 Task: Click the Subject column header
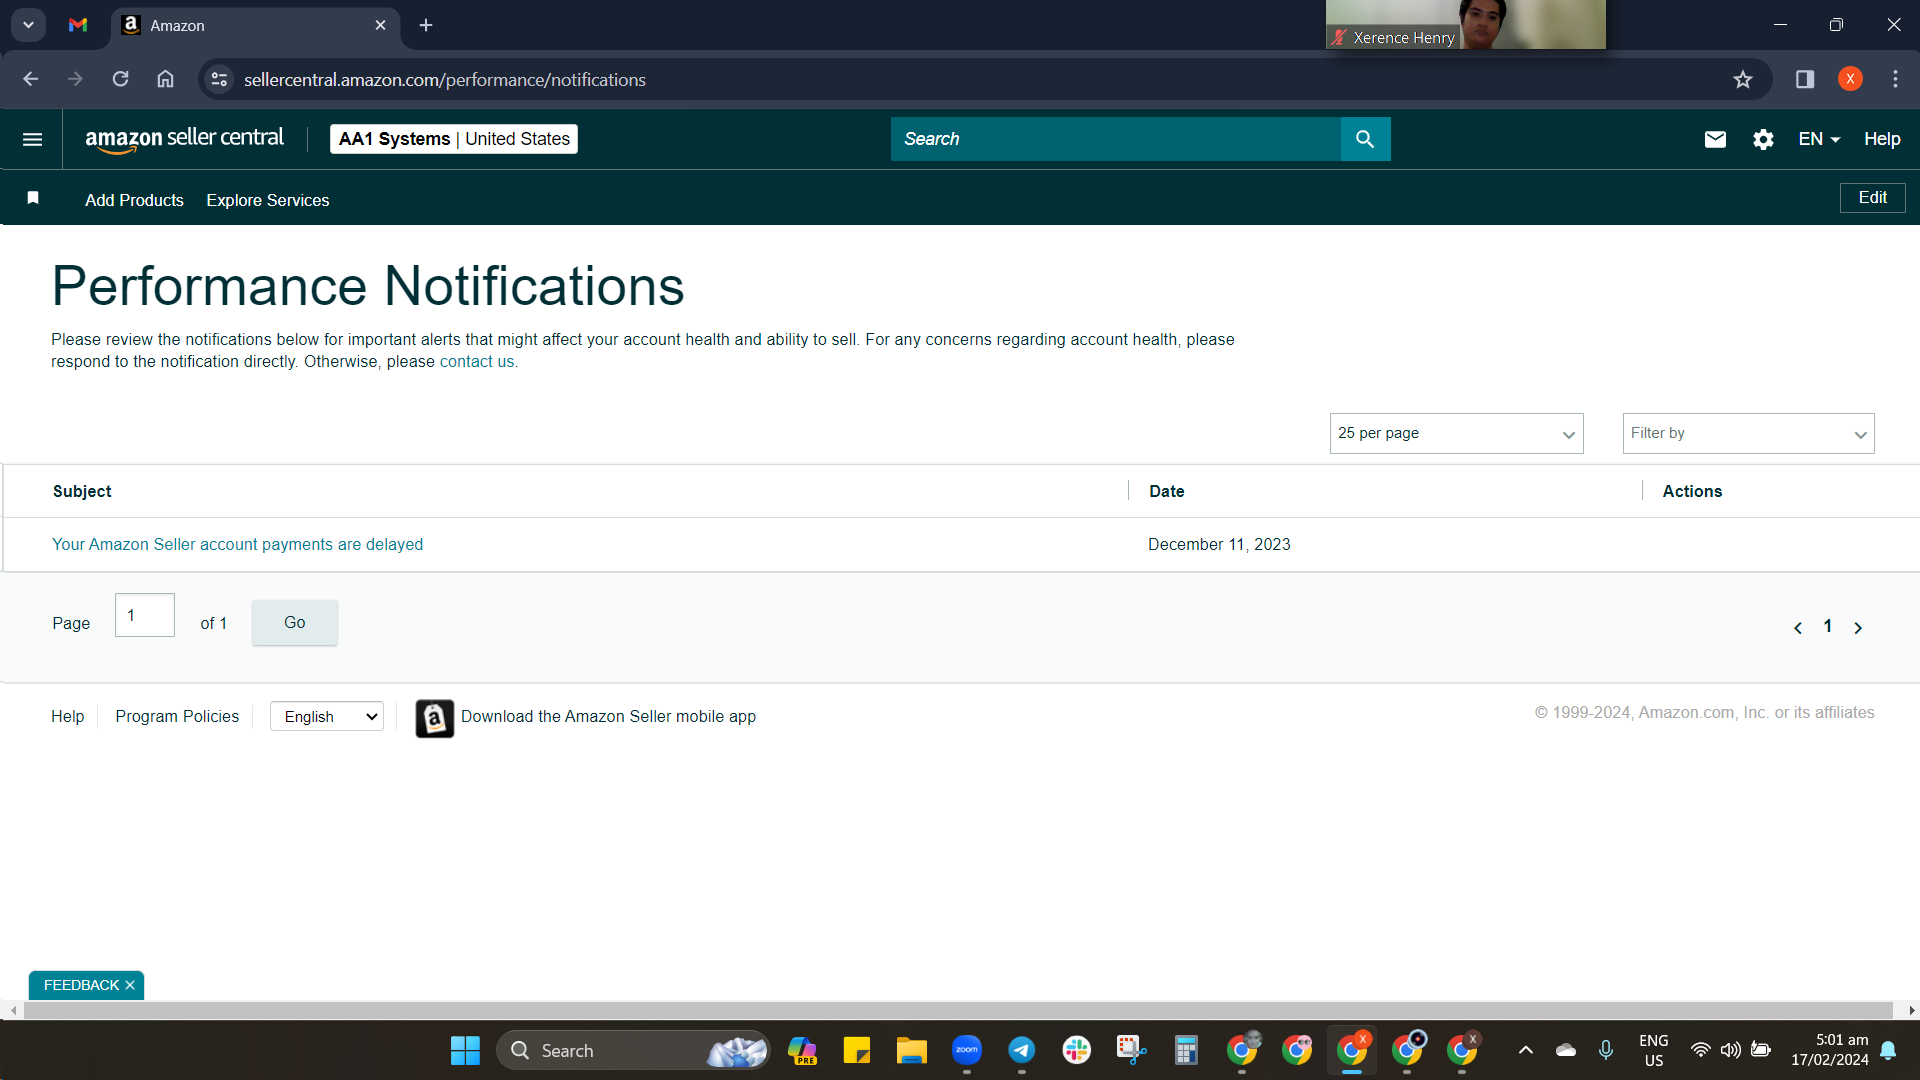click(82, 491)
